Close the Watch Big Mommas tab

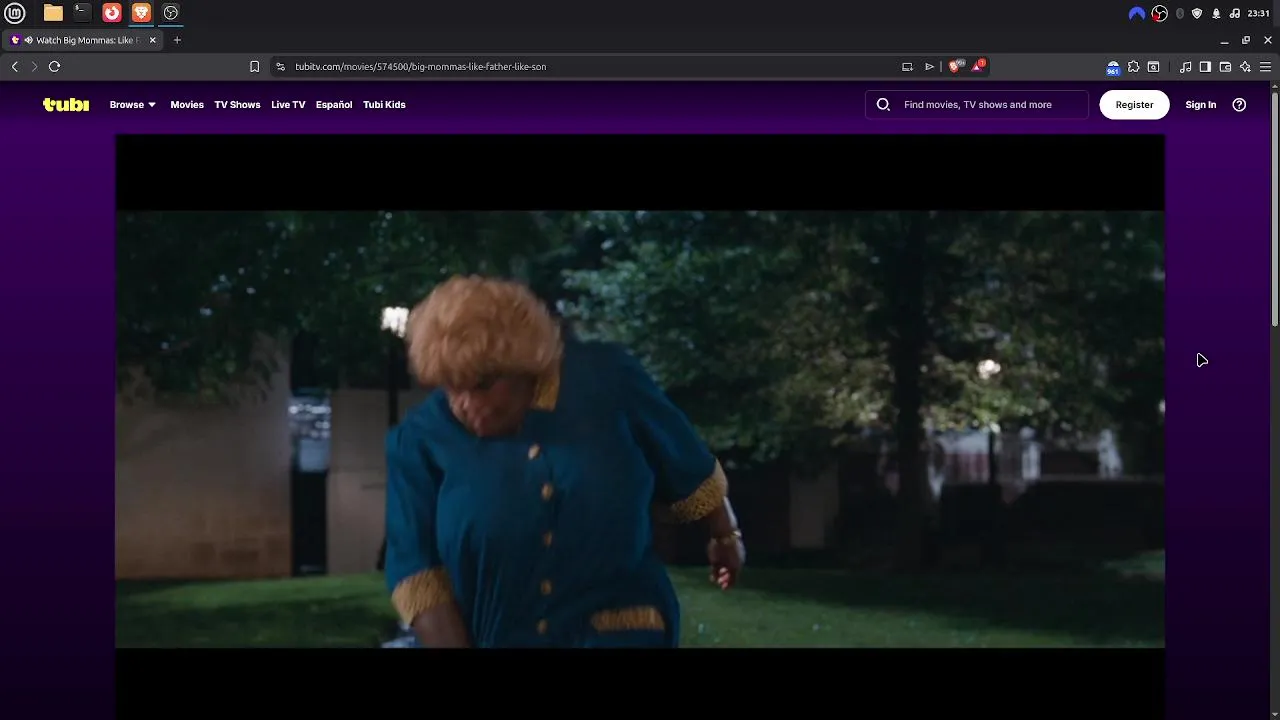point(152,40)
